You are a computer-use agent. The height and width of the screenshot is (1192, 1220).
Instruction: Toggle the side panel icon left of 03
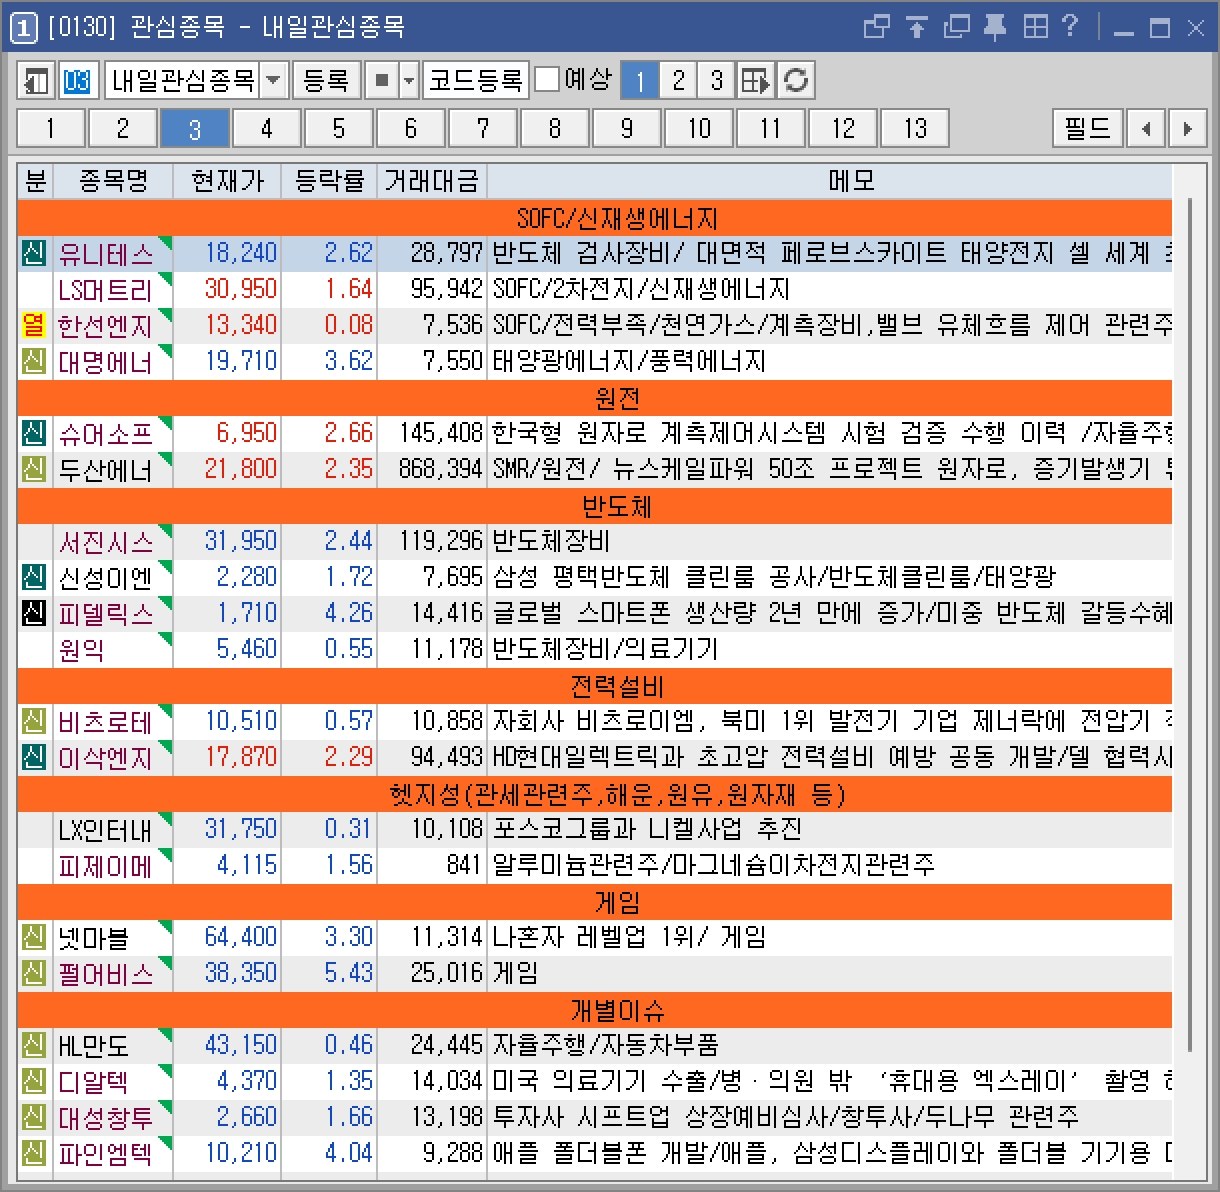click(36, 80)
